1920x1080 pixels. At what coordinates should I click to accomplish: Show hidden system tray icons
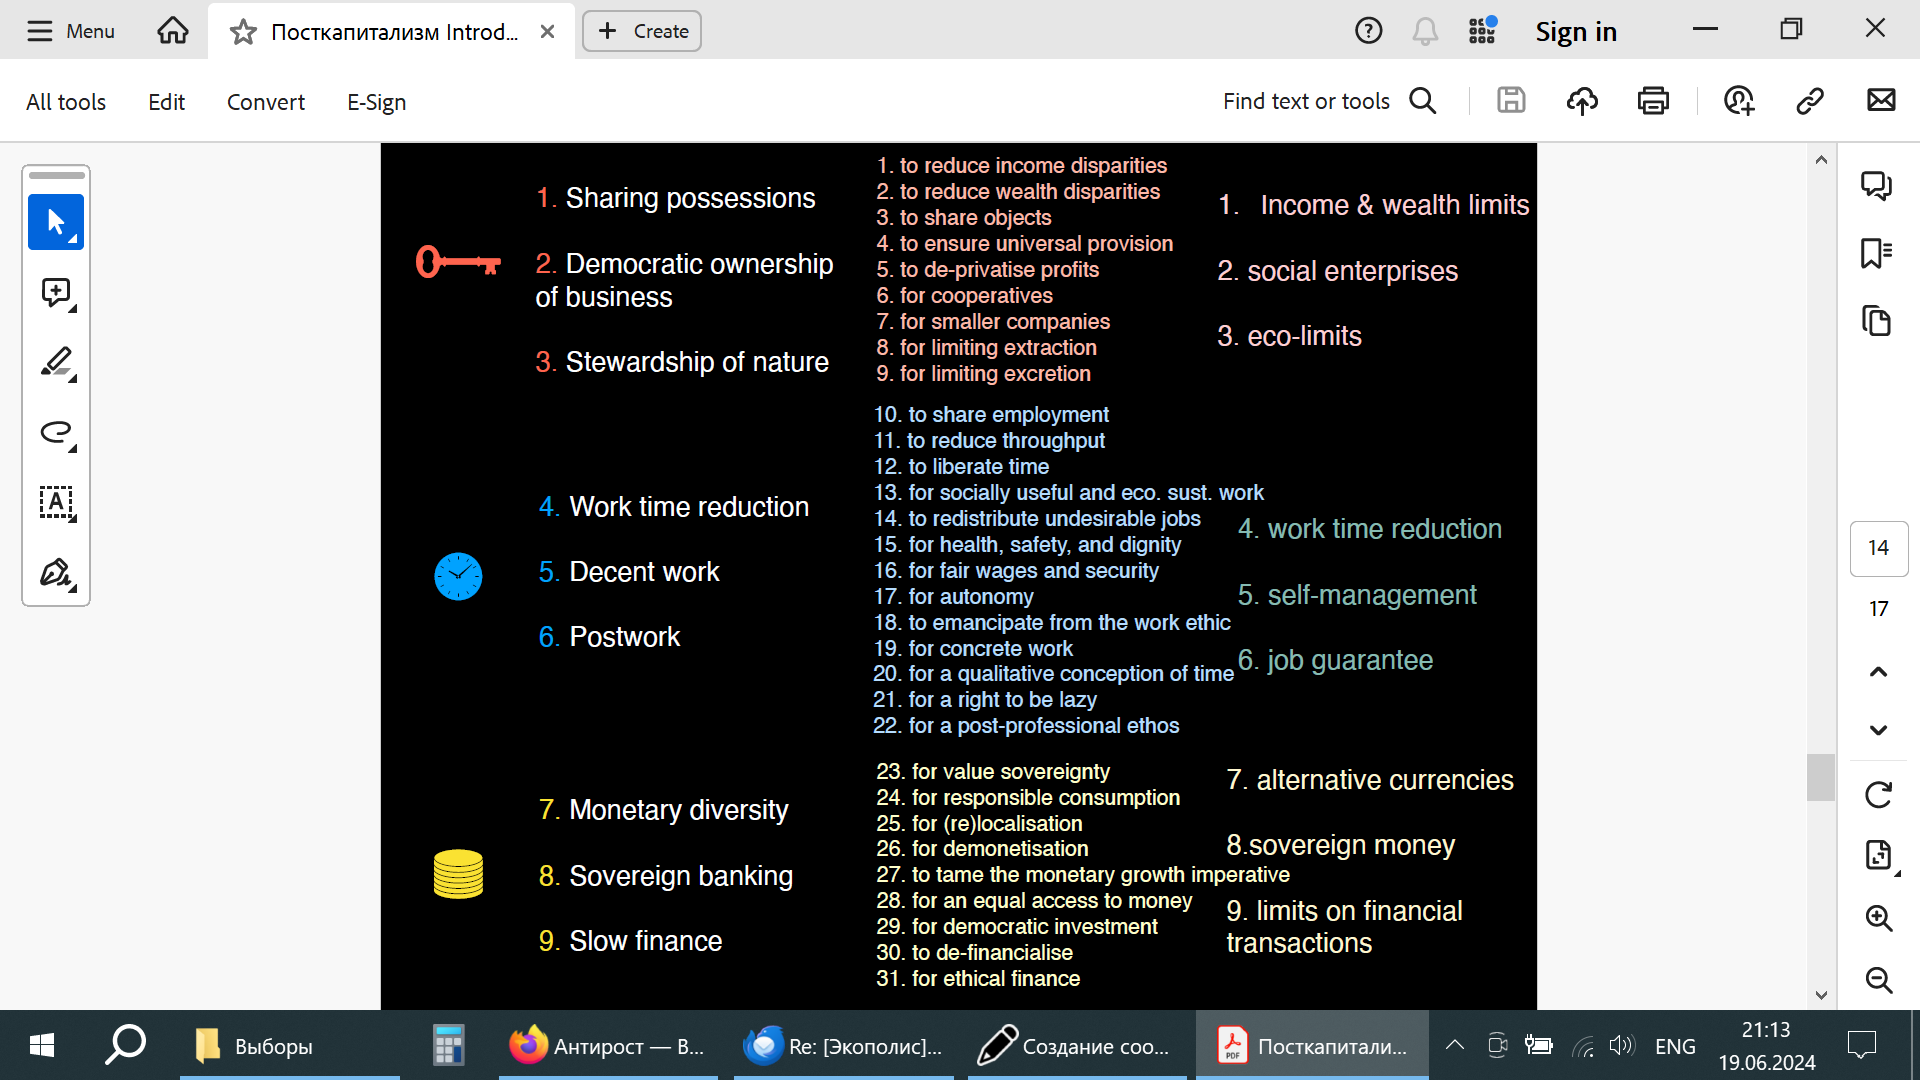pos(1455,1046)
